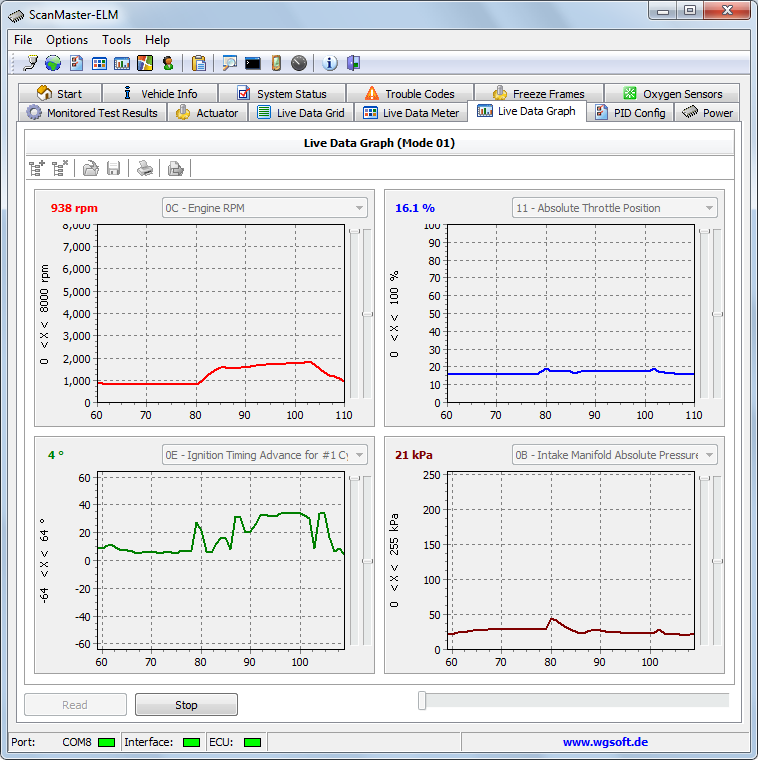Open the Intake Manifold Absolute Pressure dropdown
The image size is (758, 760).
614,455
